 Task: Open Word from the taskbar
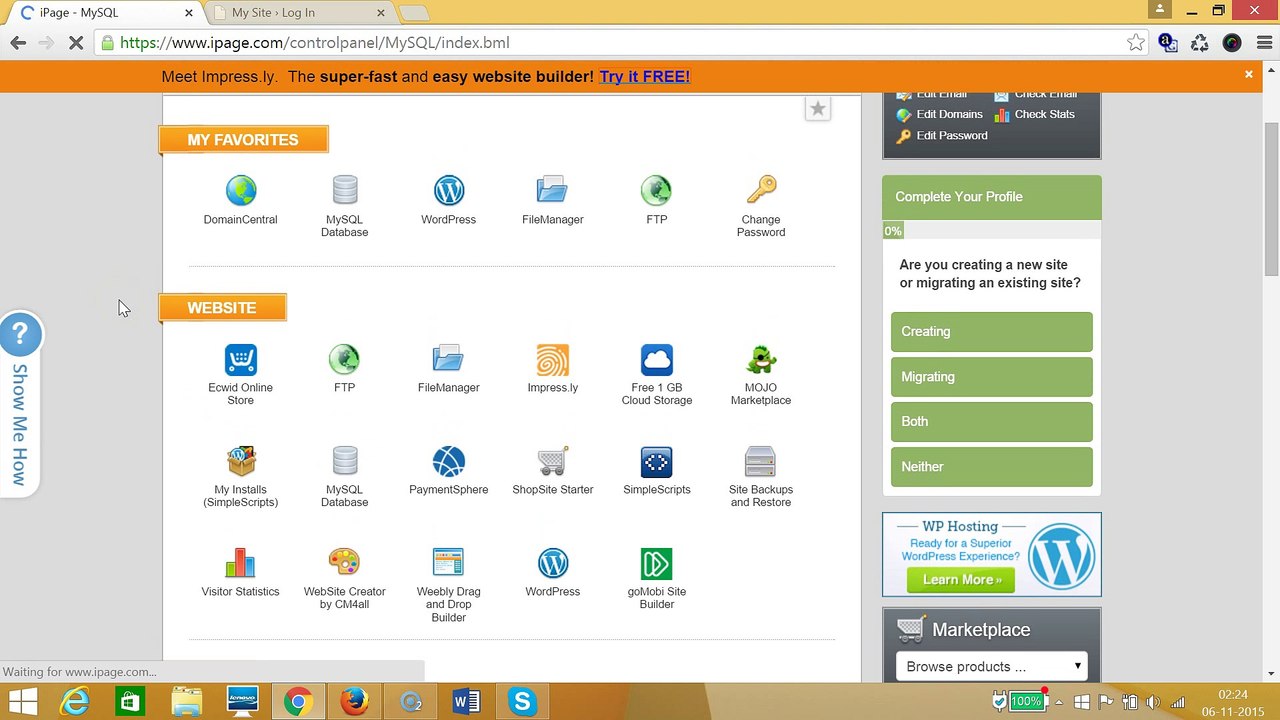(466, 702)
